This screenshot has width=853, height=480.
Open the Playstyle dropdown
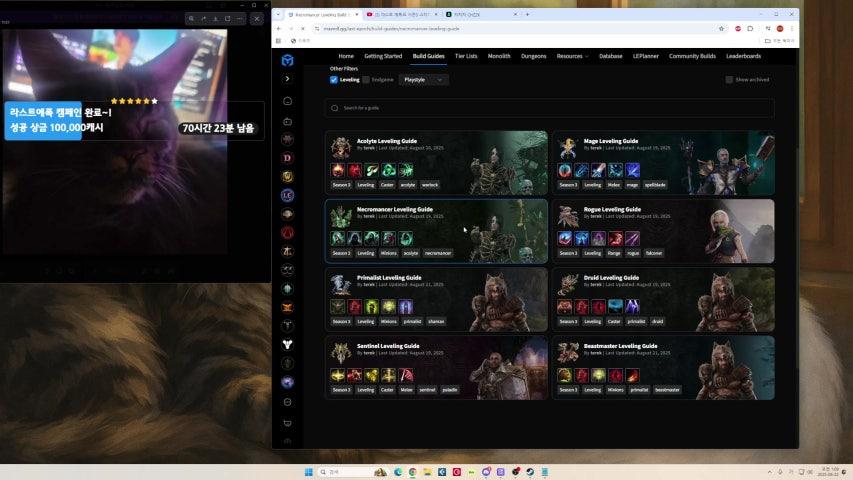point(423,79)
